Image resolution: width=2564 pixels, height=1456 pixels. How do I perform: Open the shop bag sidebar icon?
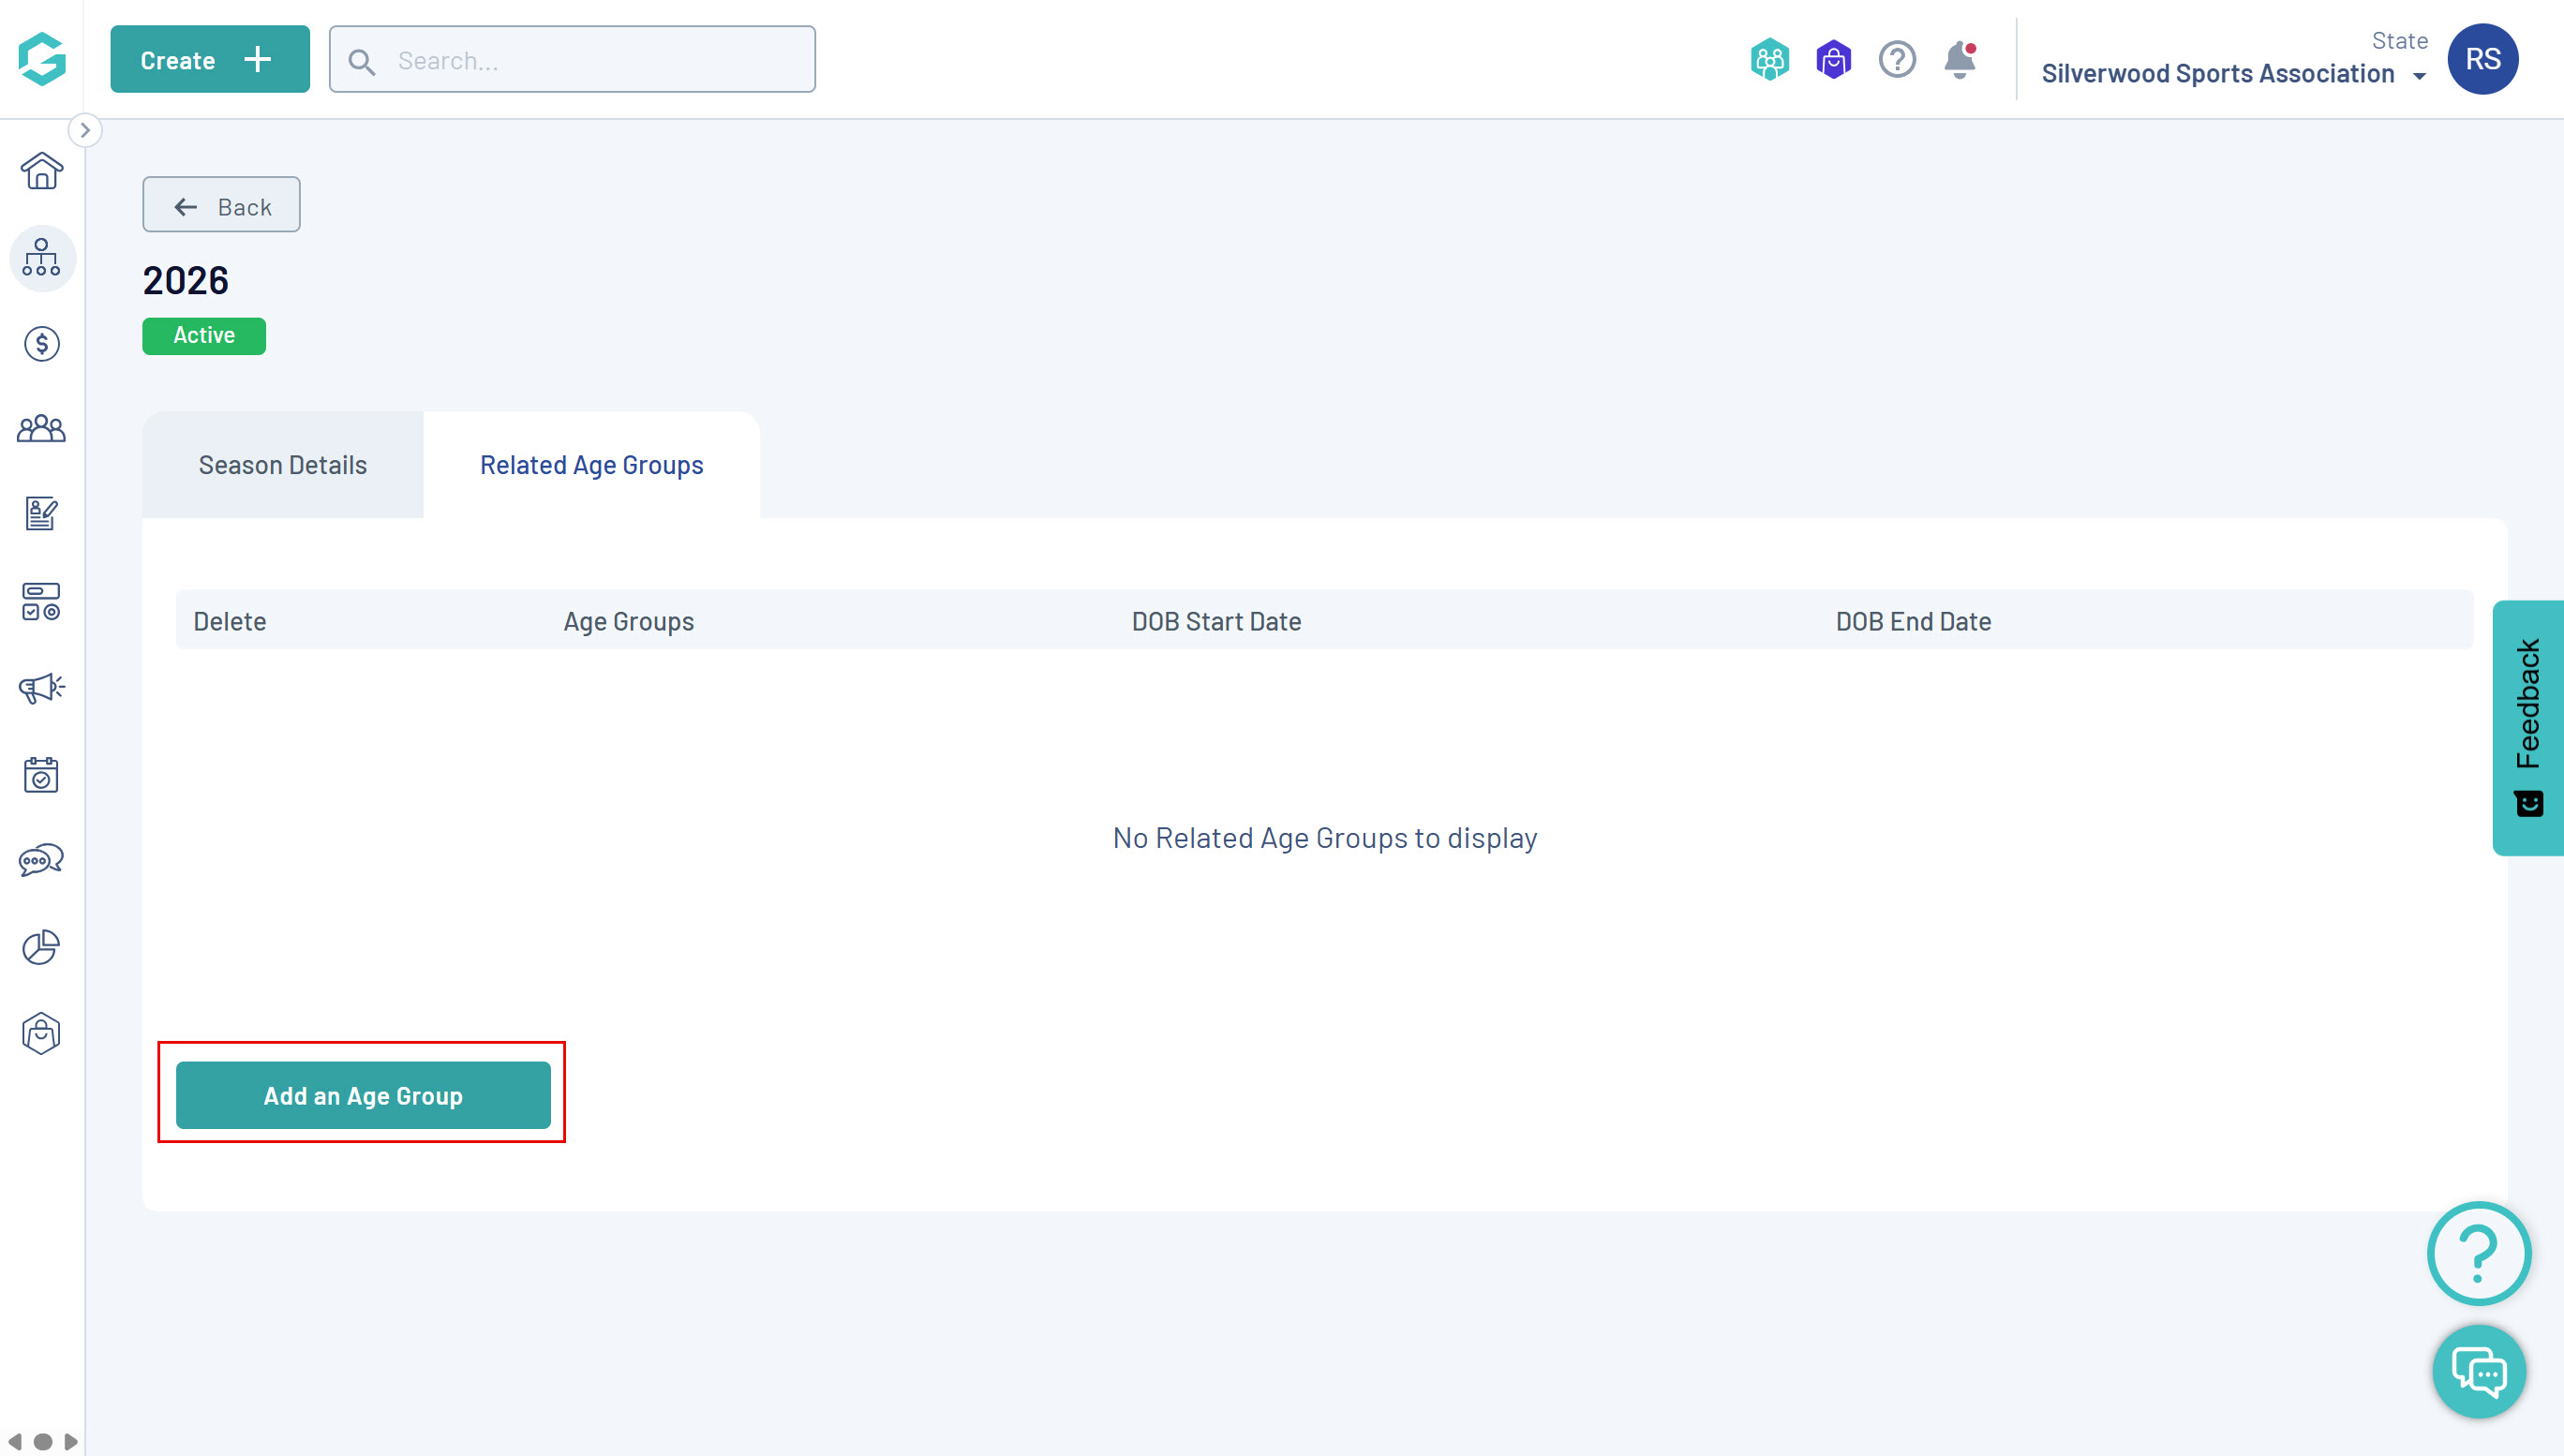tap(41, 1033)
